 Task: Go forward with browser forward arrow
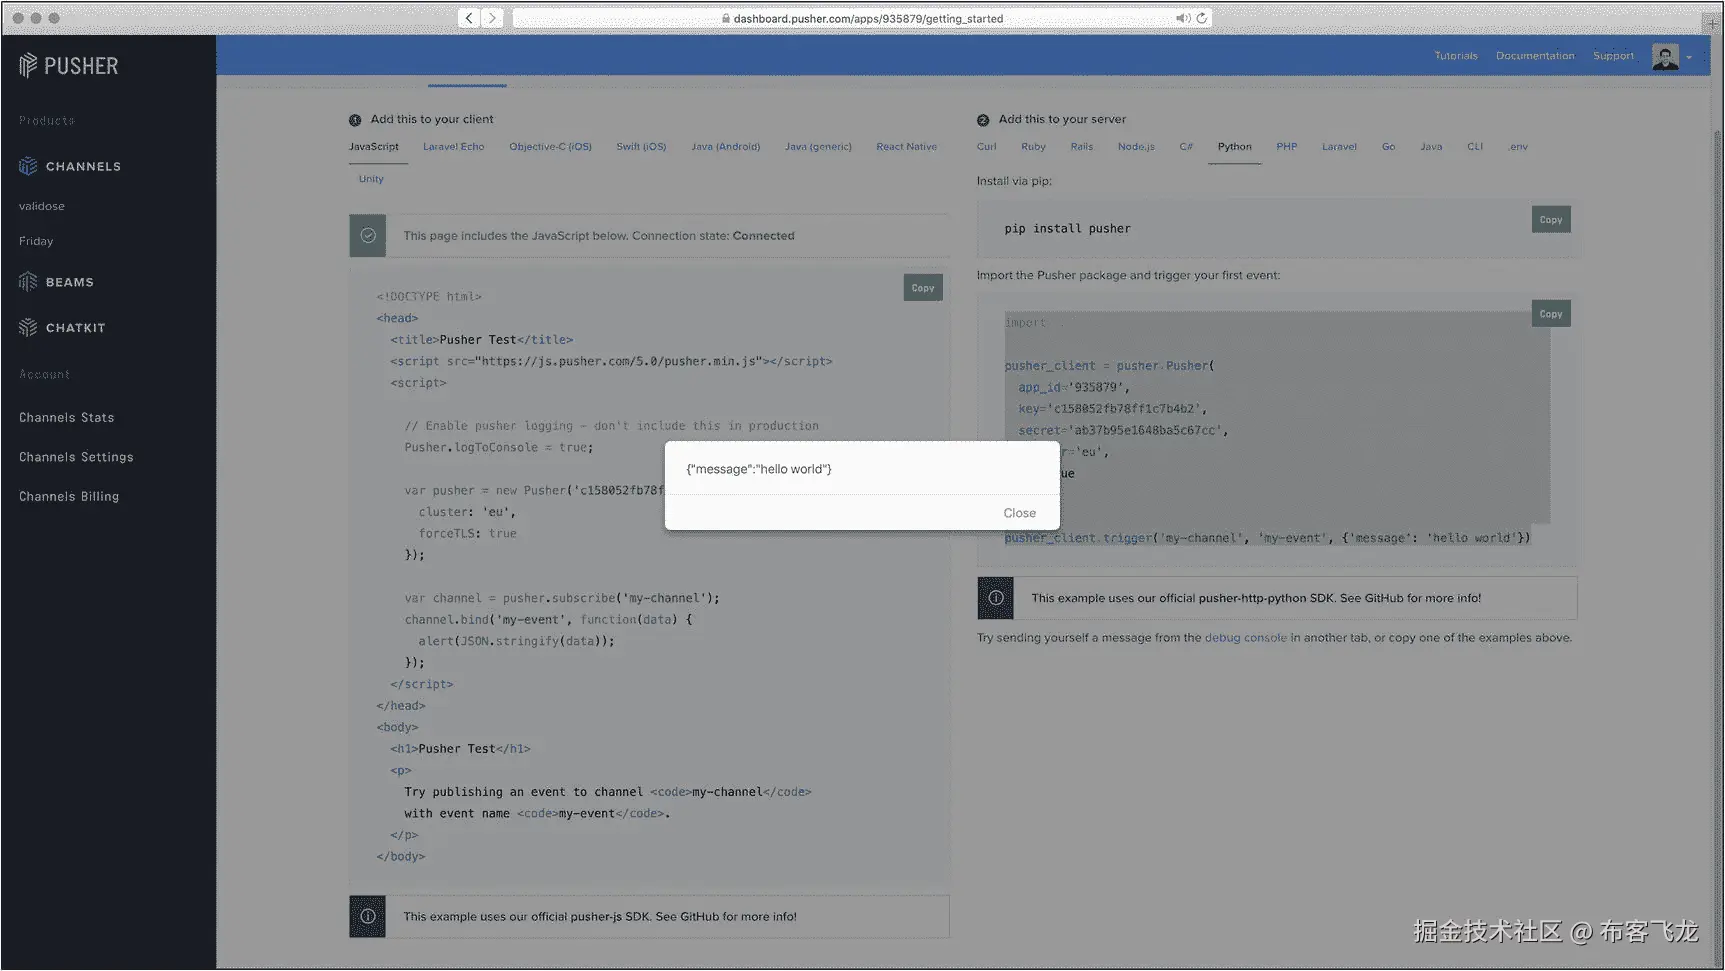tap(492, 18)
